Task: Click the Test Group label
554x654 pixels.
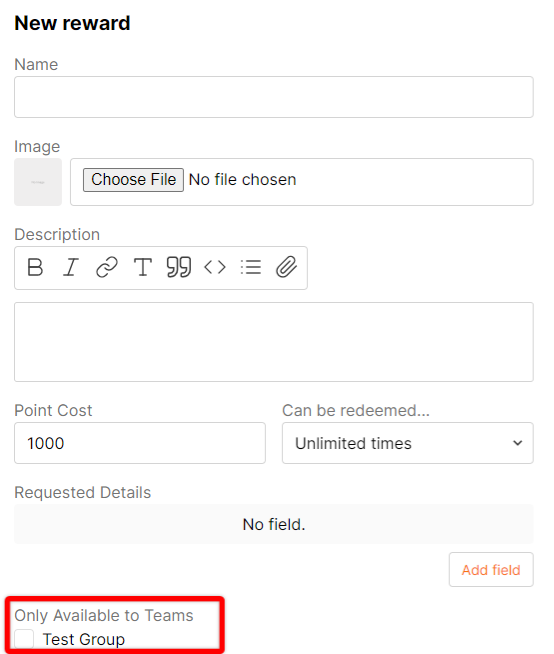Action: coord(84,639)
